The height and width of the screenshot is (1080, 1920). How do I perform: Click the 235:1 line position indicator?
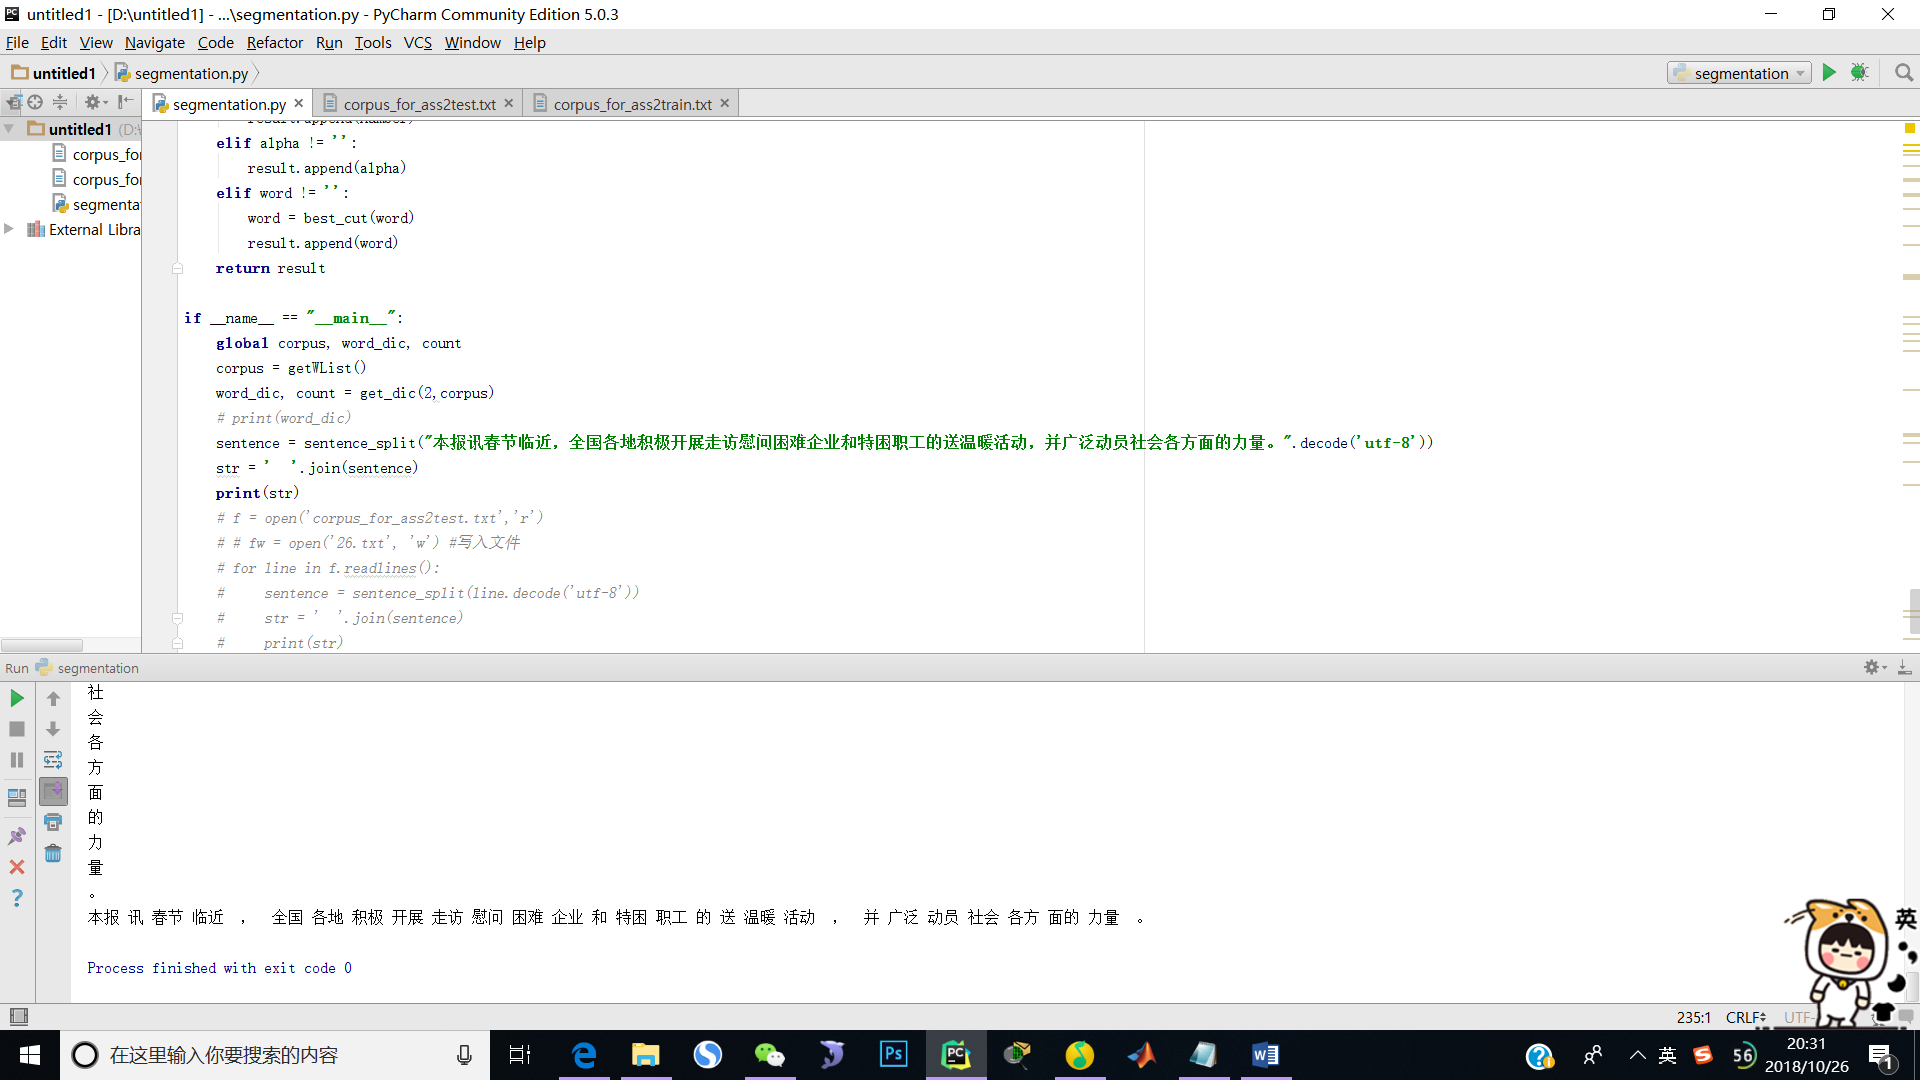[1693, 1017]
